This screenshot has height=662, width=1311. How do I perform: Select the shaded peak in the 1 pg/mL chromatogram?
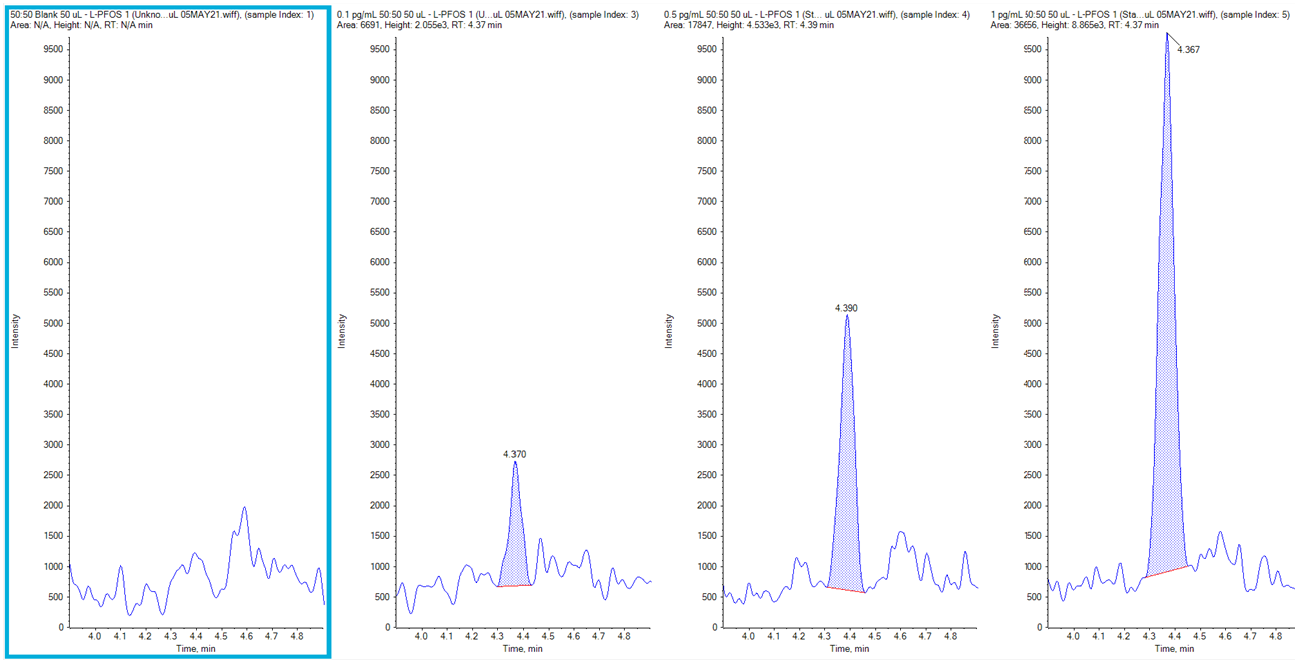1167,400
